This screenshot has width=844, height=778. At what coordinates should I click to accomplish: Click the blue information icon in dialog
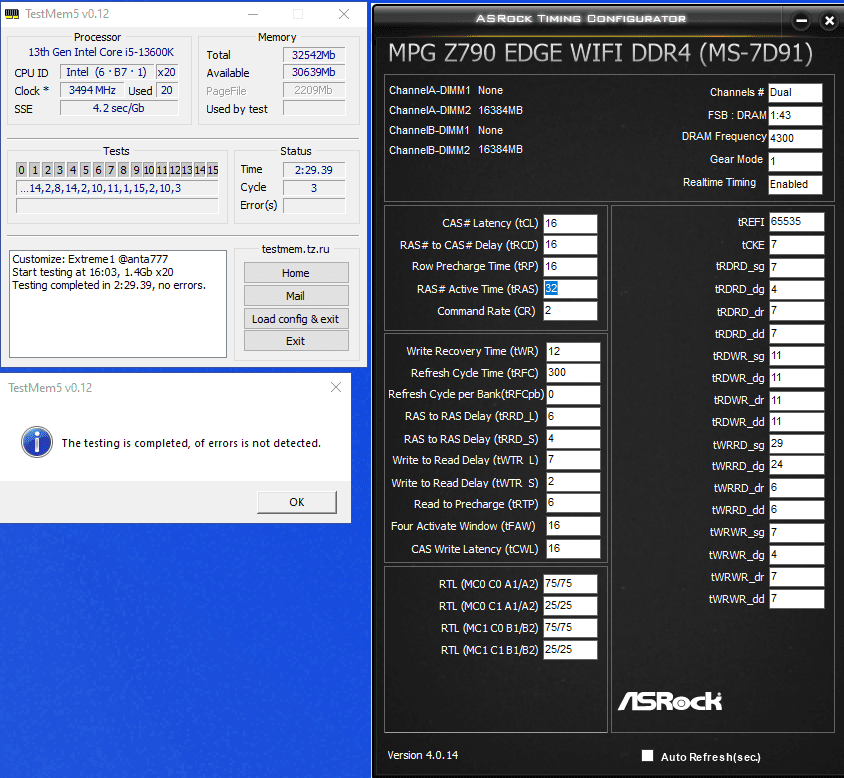[37, 443]
